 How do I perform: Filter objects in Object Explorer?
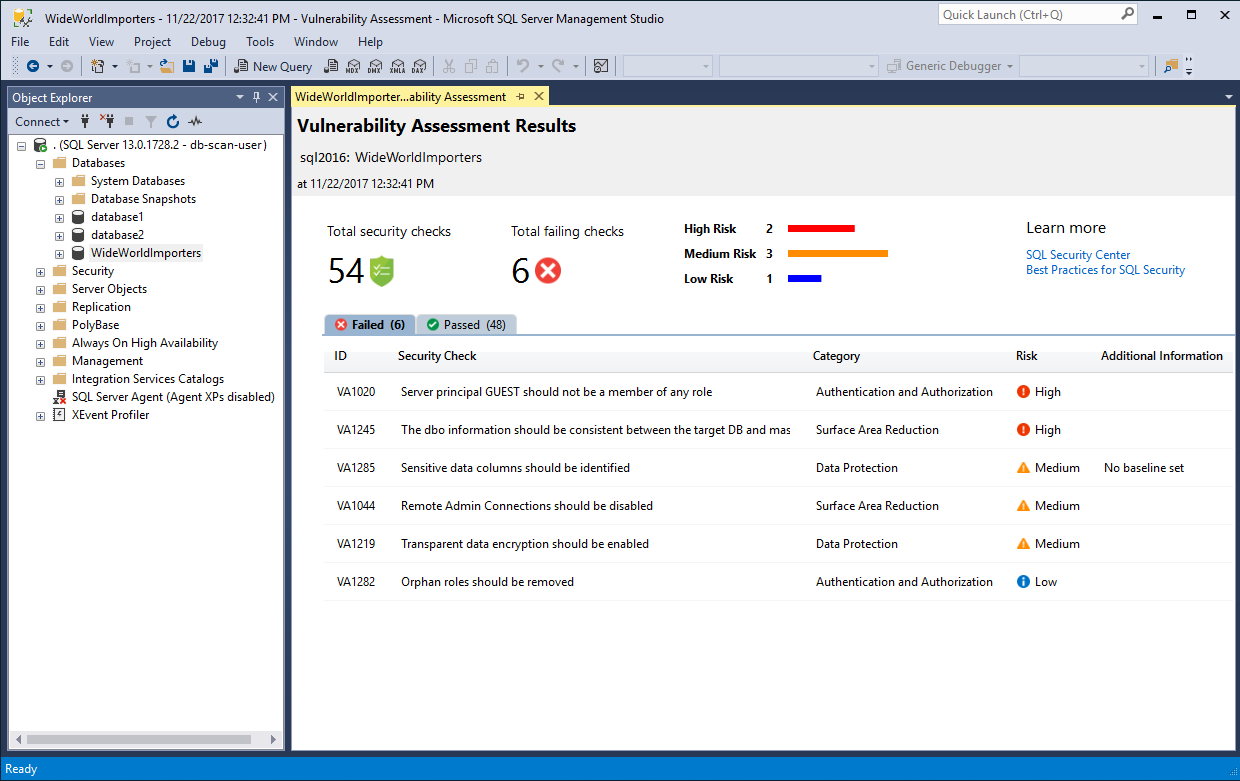150,121
